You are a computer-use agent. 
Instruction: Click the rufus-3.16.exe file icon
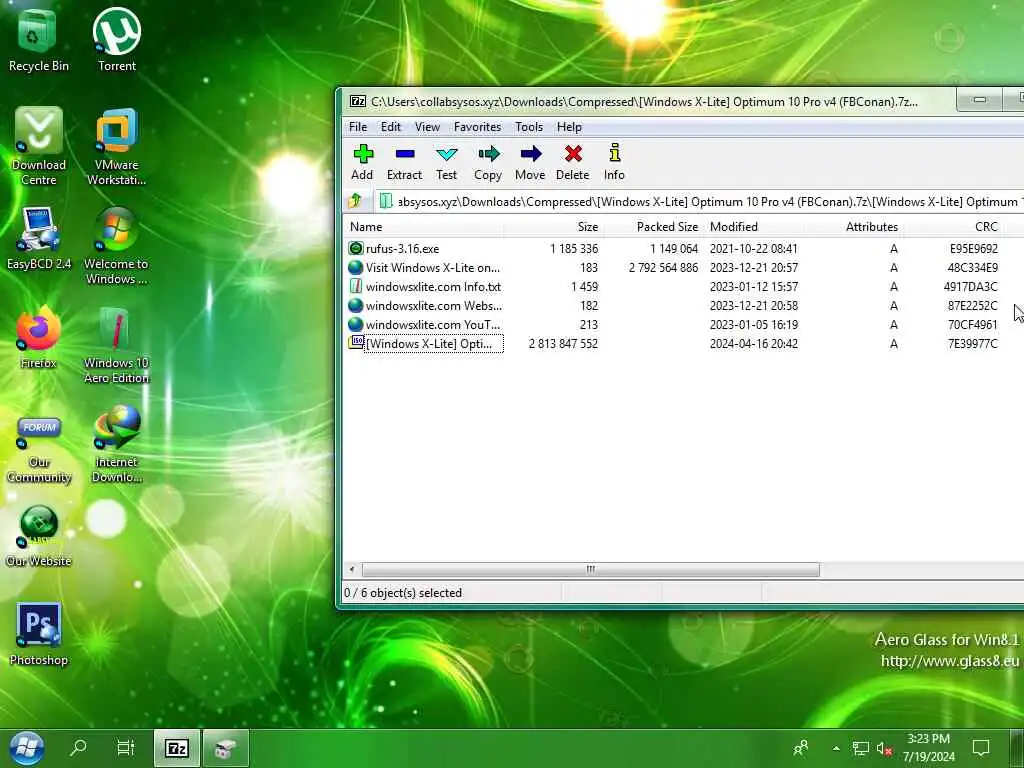[x=356, y=248]
